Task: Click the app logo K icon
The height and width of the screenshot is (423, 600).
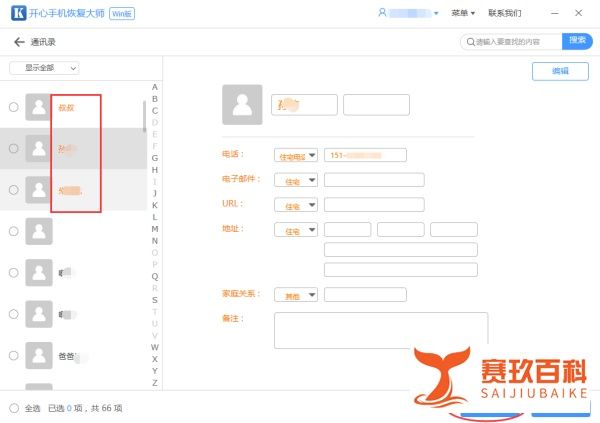Action: [19, 13]
